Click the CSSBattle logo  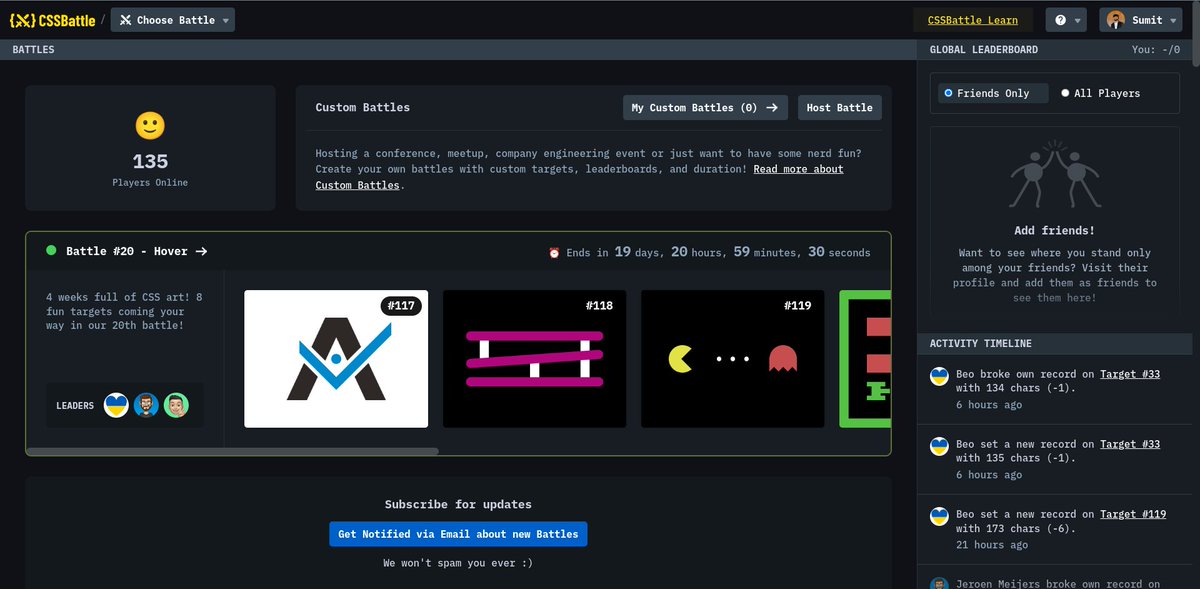pos(52,20)
